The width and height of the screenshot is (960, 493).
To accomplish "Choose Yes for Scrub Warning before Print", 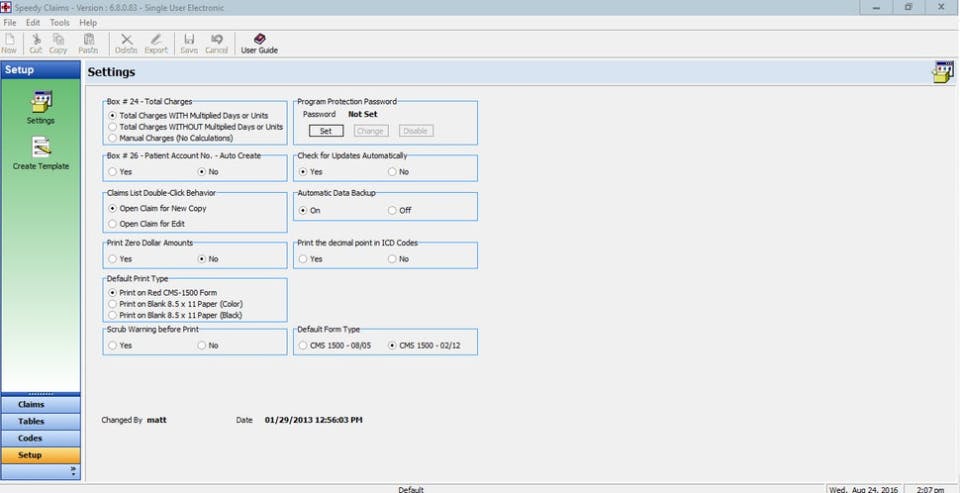I will tap(112, 345).
